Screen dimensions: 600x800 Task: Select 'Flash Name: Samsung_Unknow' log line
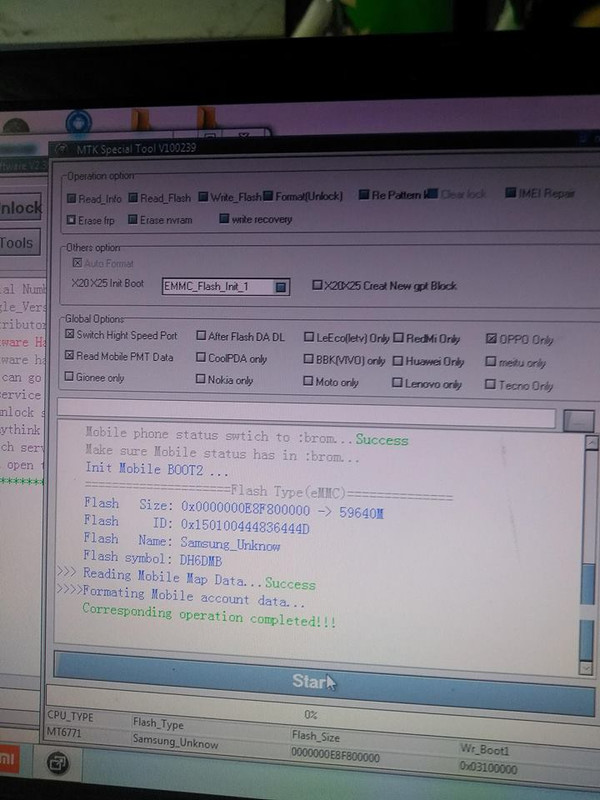tap(182, 542)
